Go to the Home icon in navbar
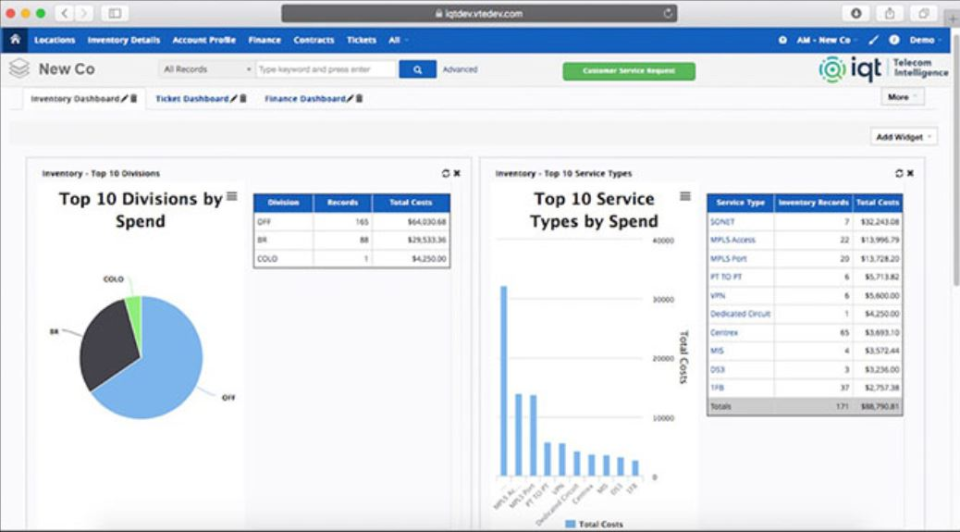Image resolution: width=960 pixels, height=532 pixels. [15, 39]
